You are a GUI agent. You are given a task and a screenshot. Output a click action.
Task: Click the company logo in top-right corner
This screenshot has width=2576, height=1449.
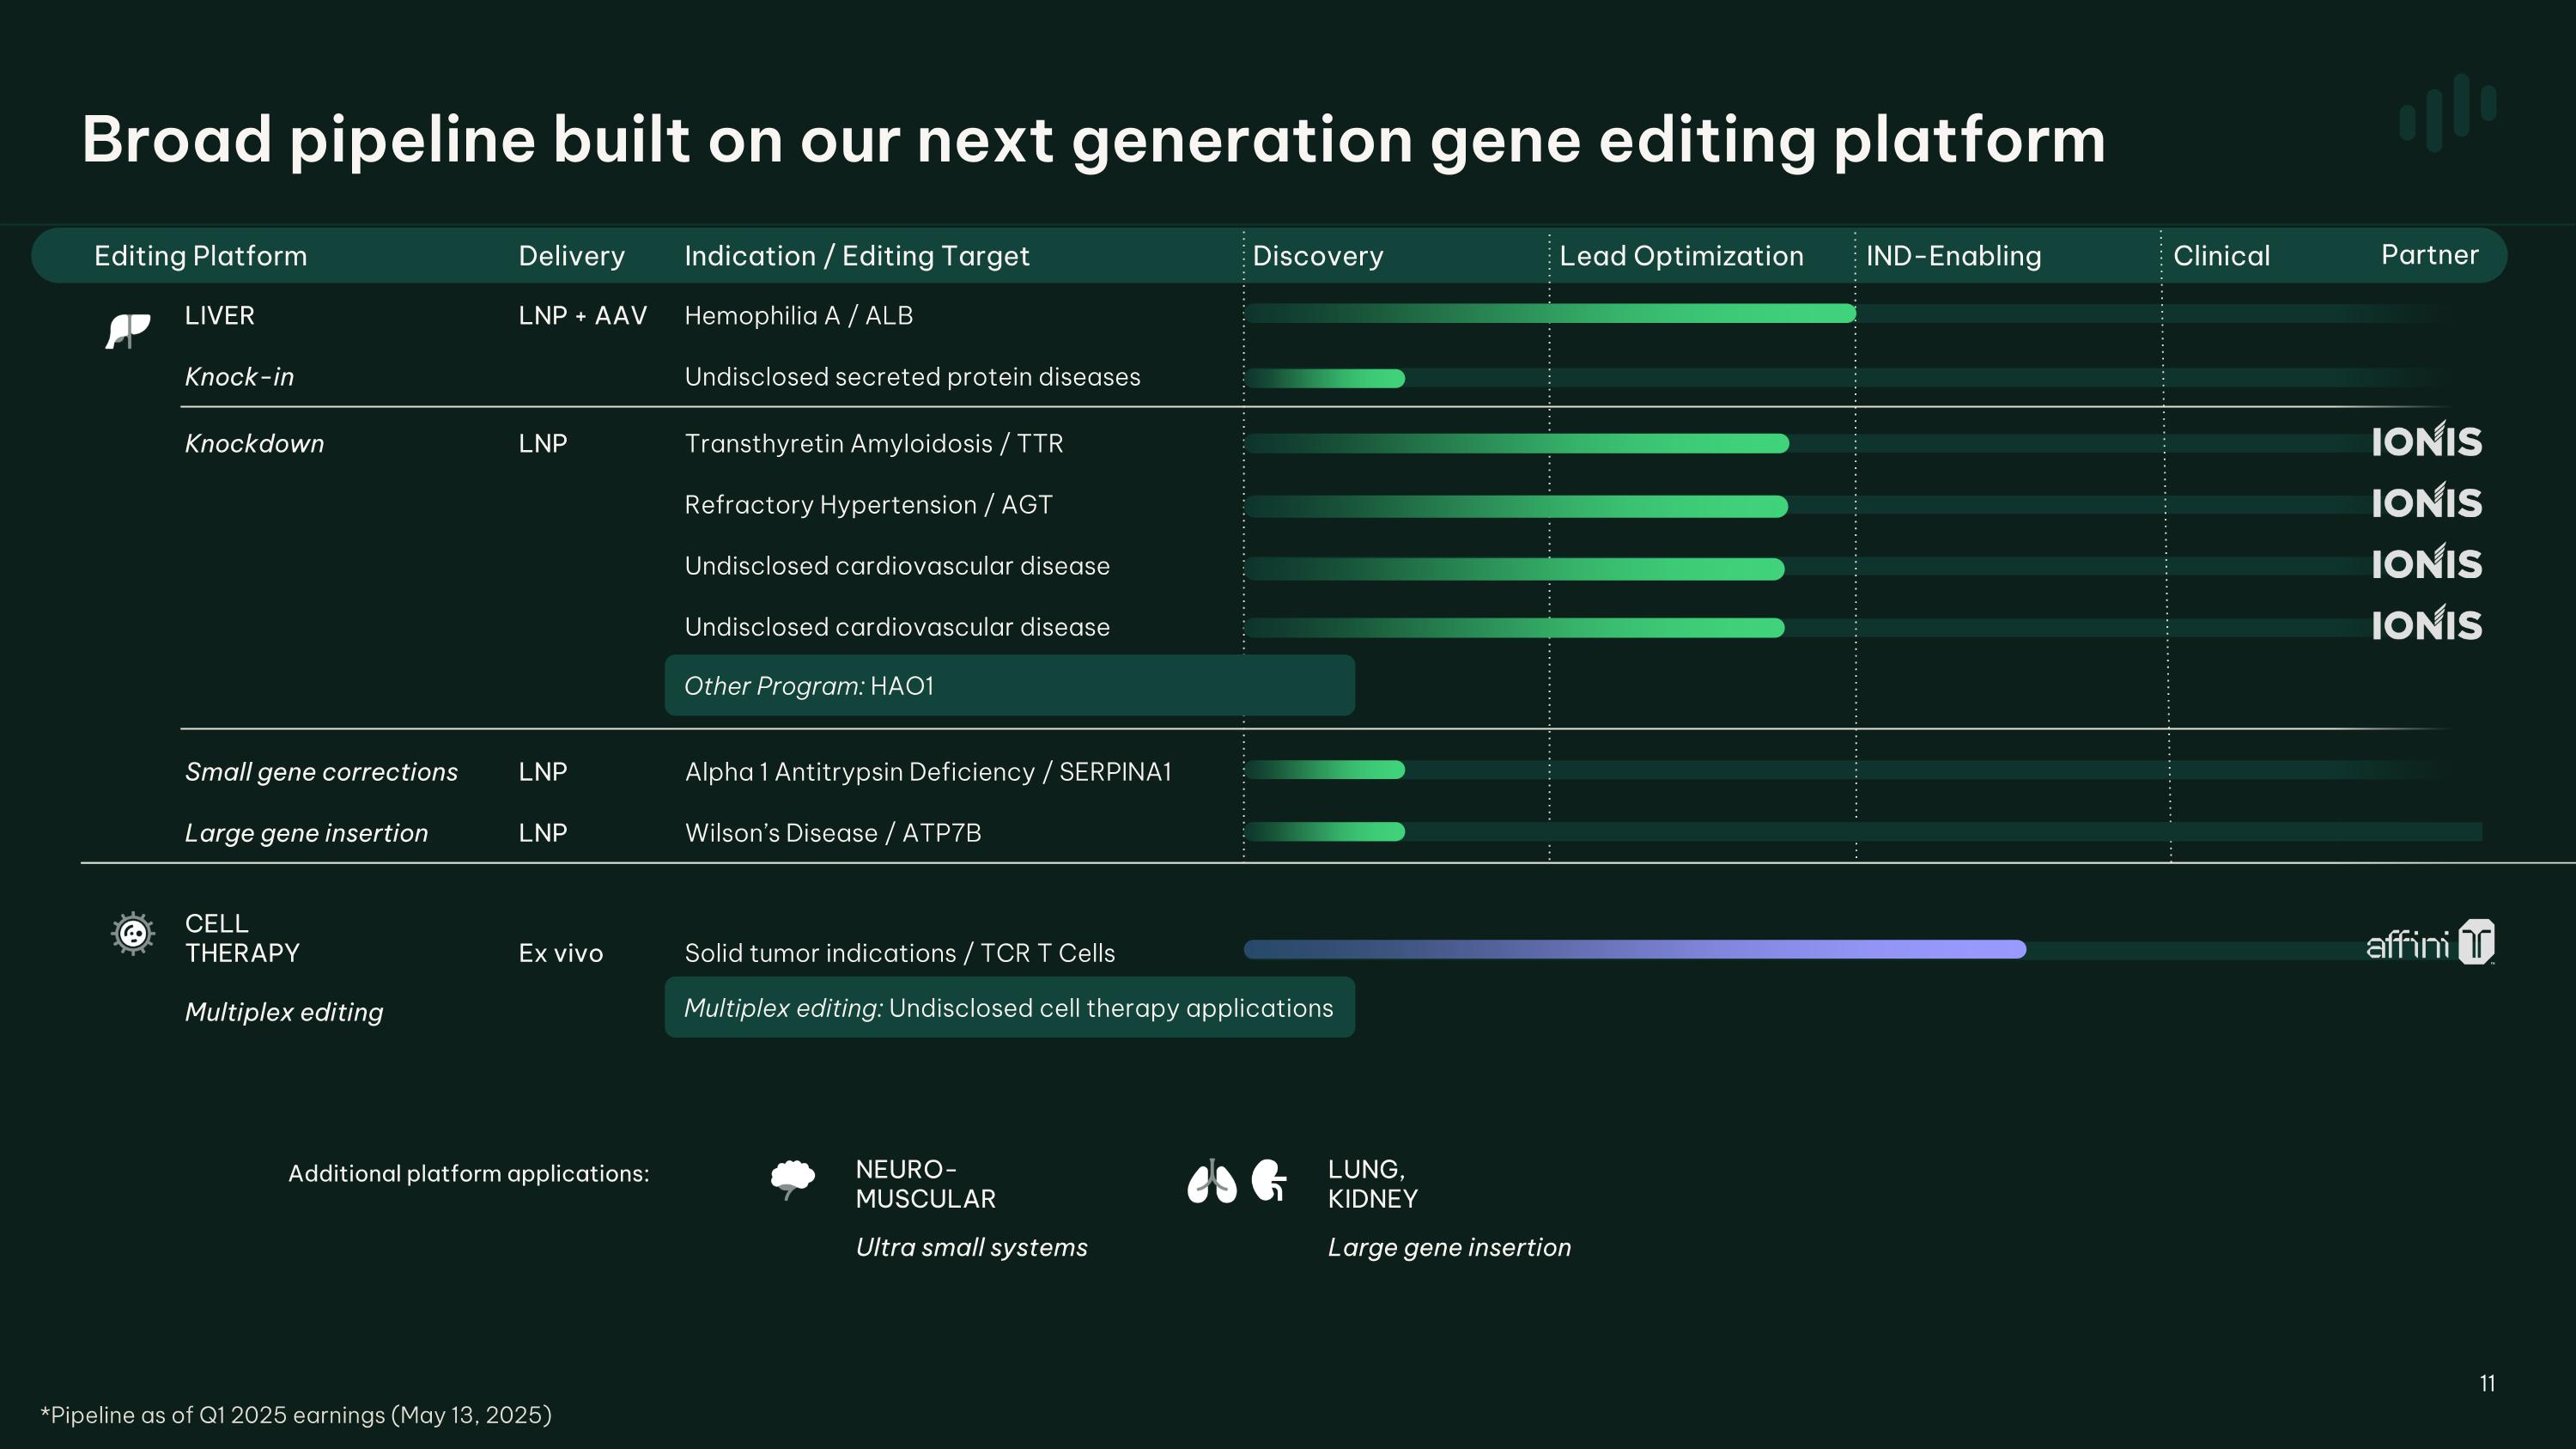2447,112
